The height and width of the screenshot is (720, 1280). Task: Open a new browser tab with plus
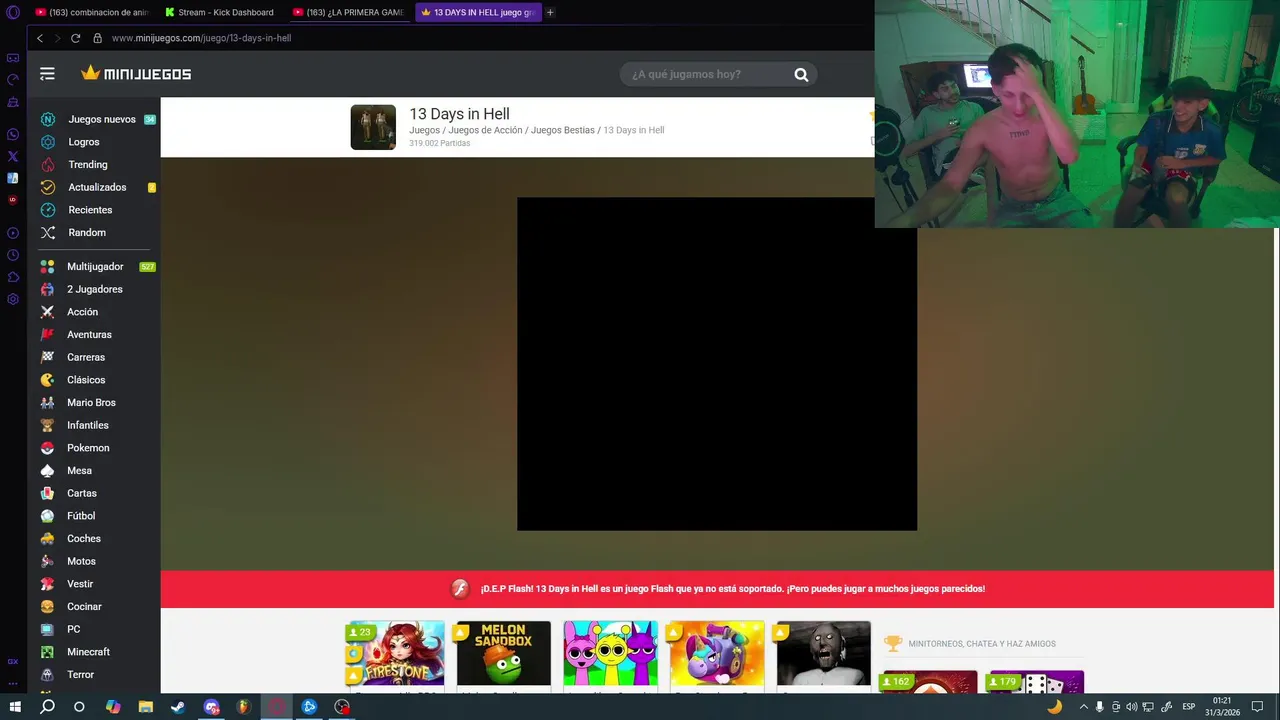tap(550, 12)
